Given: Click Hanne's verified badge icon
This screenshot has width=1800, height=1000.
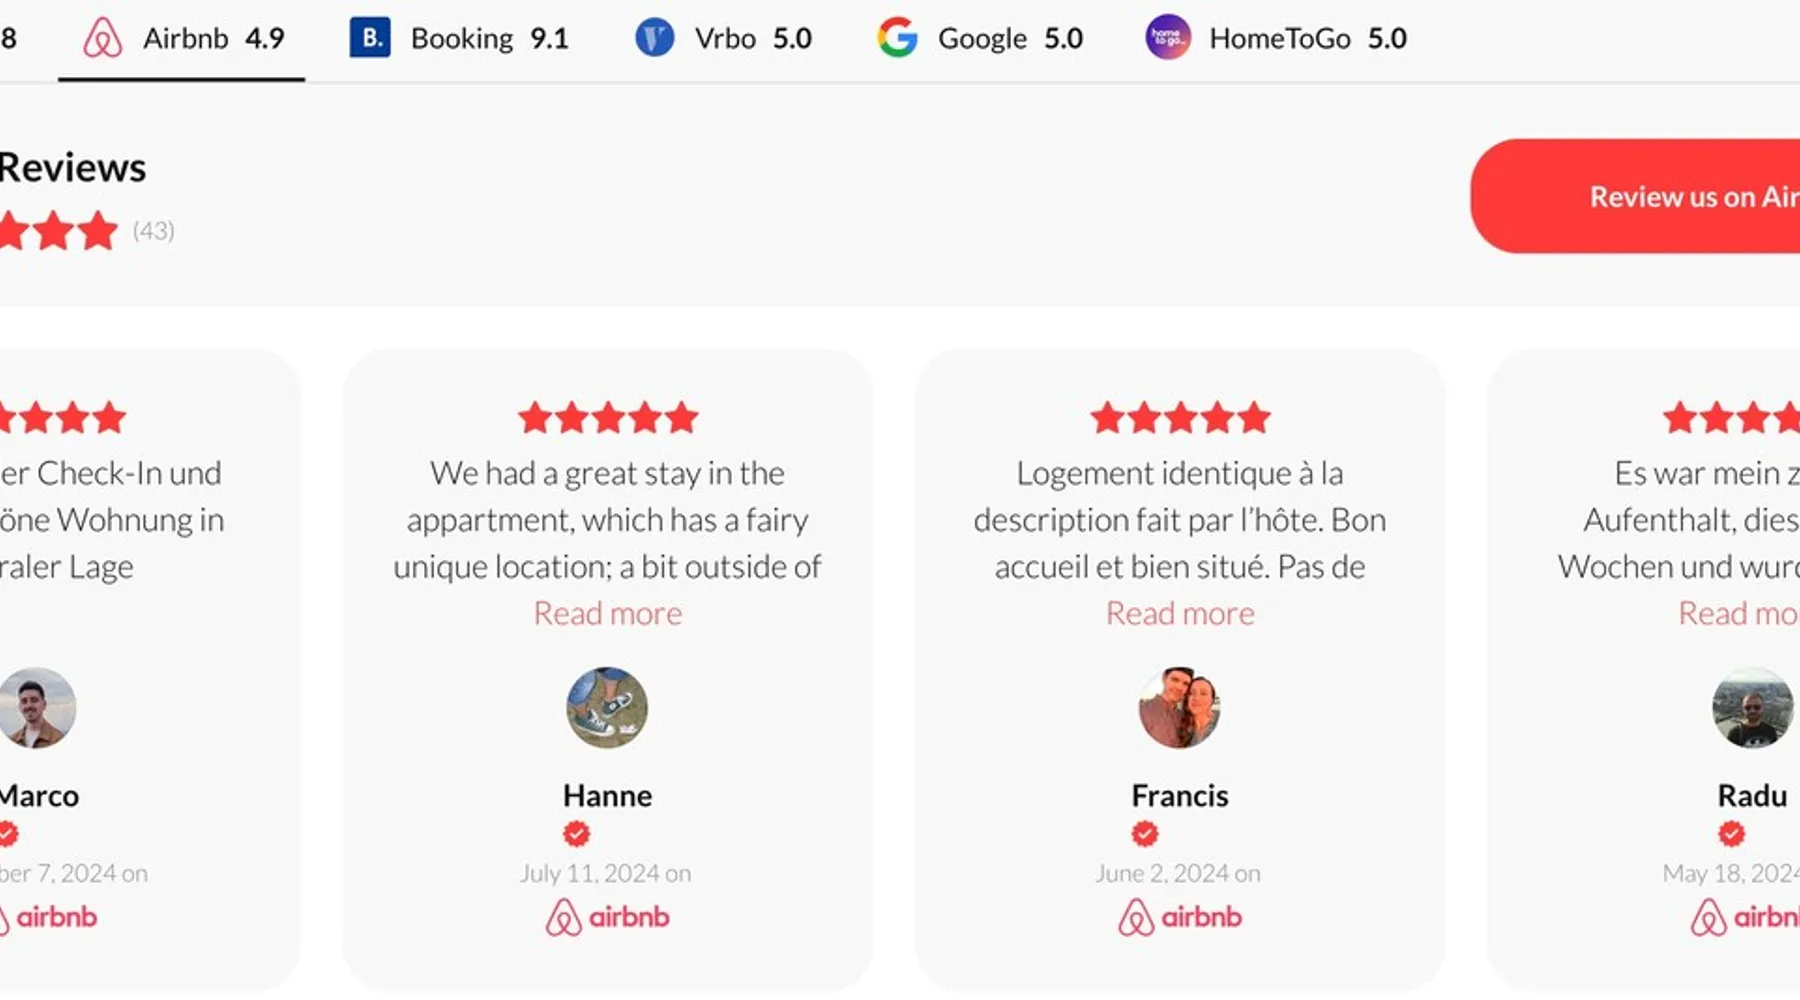Looking at the screenshot, I should click(577, 834).
